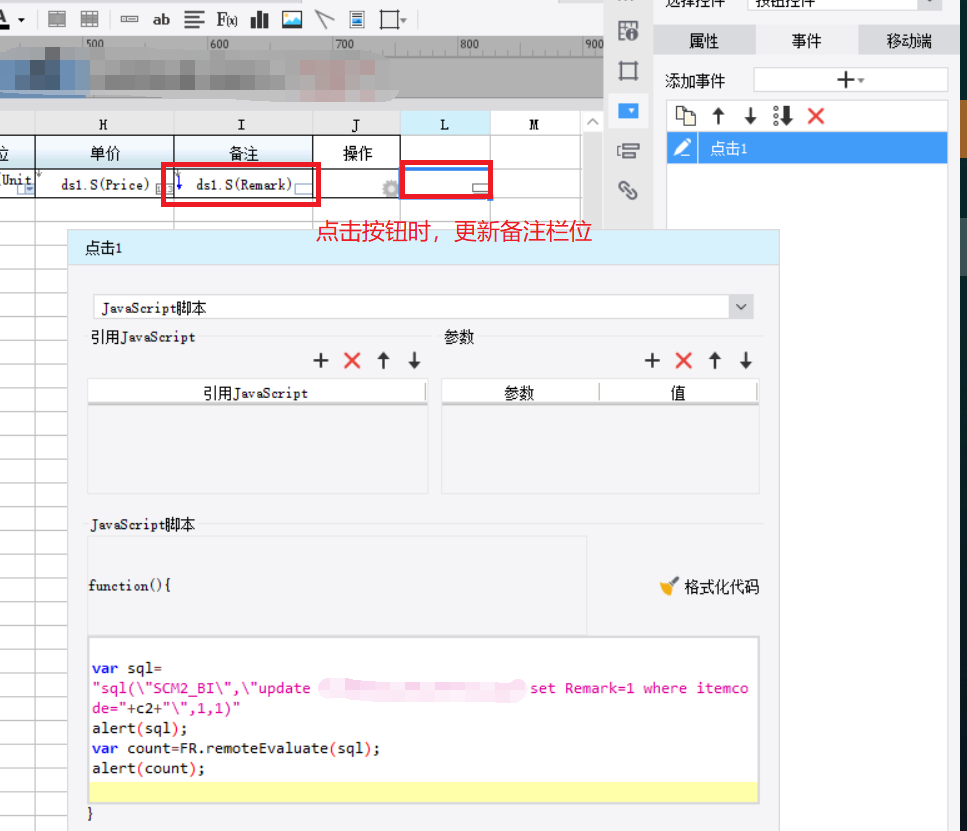Select column H header
The image size is (967, 831).
click(x=104, y=124)
